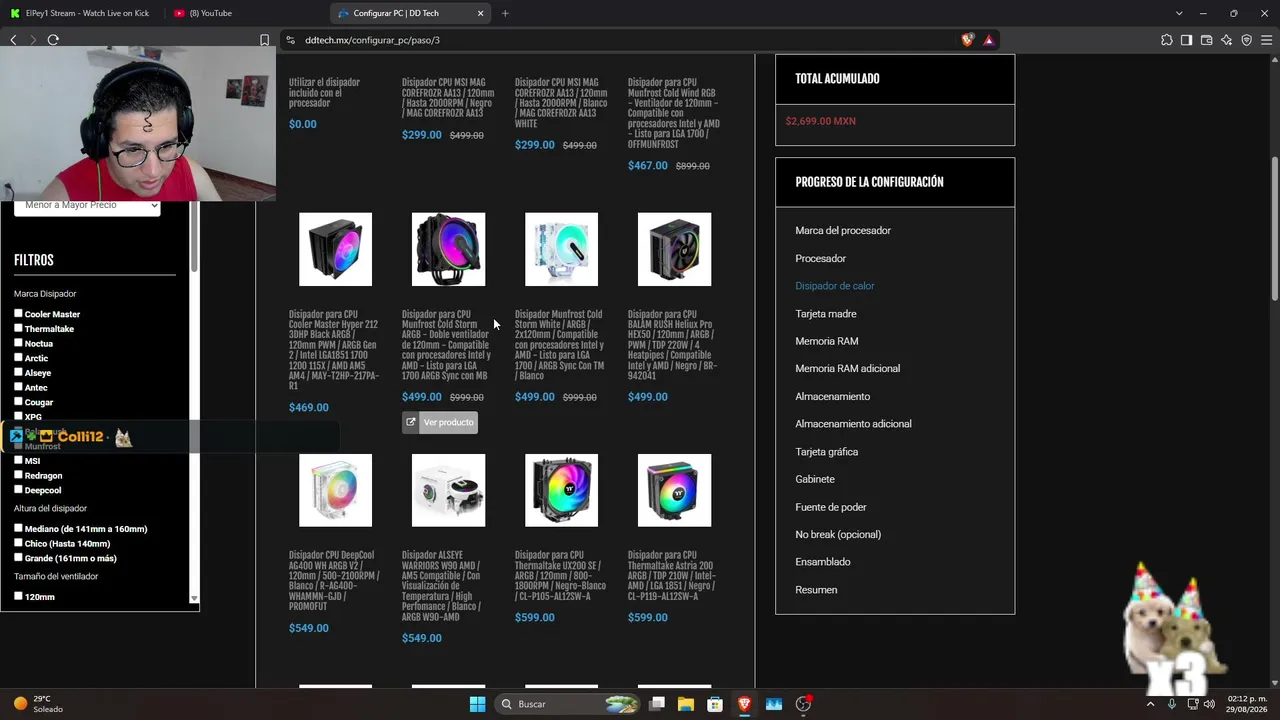Image resolution: width=1280 pixels, height=720 pixels.
Task: Go to the Fuente de poder step
Action: 831,507
